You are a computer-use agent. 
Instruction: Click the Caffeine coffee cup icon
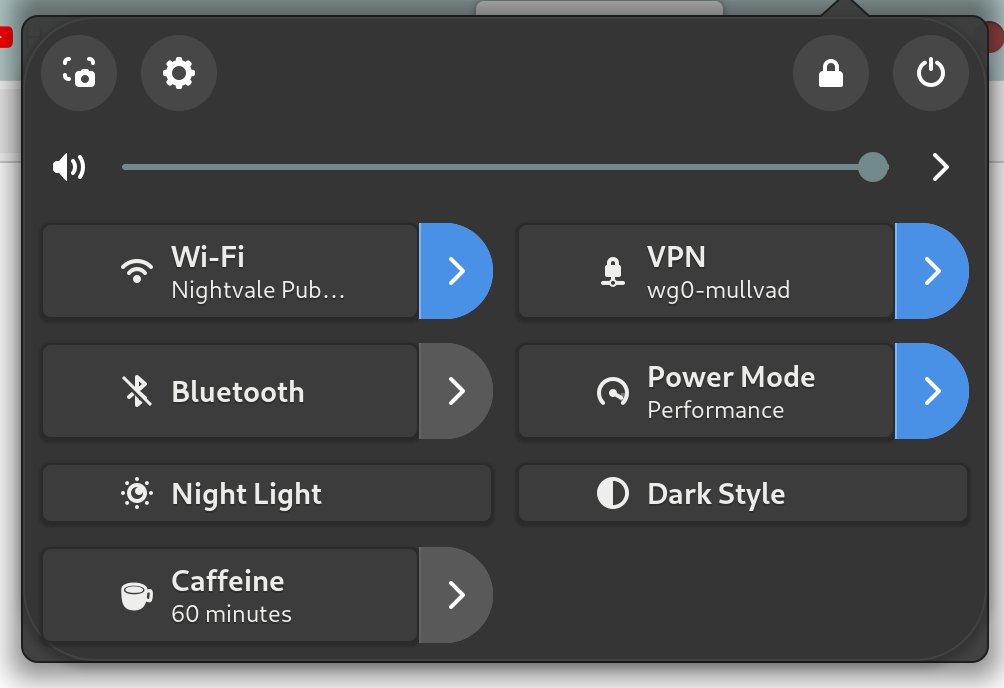137,596
